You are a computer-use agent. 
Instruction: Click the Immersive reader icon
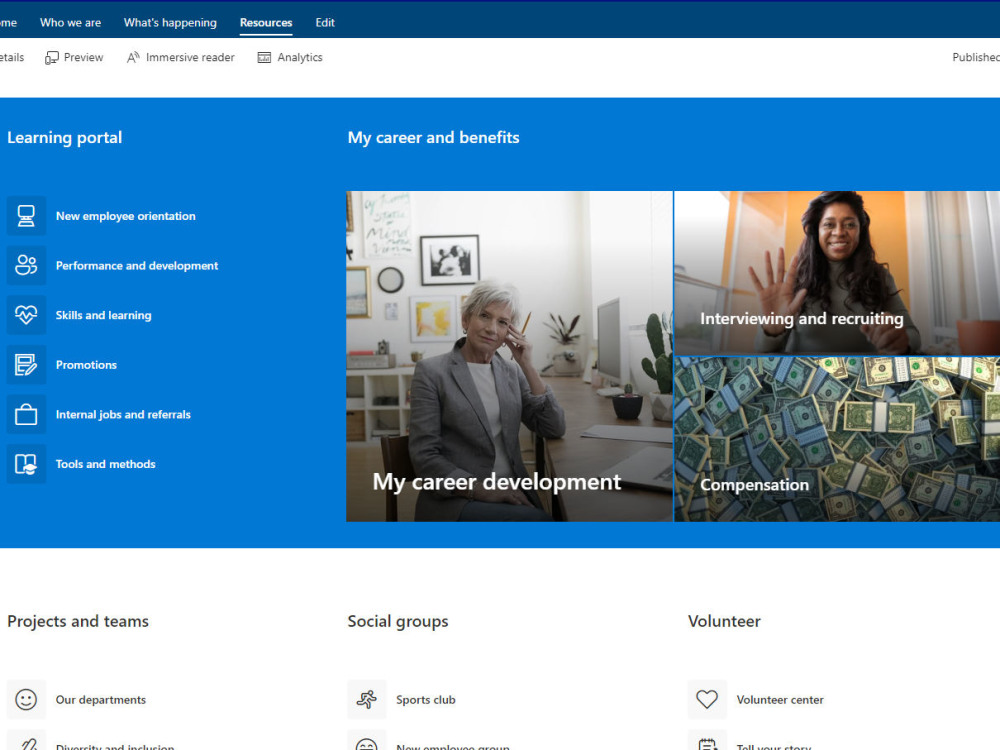pyautogui.click(x=133, y=57)
